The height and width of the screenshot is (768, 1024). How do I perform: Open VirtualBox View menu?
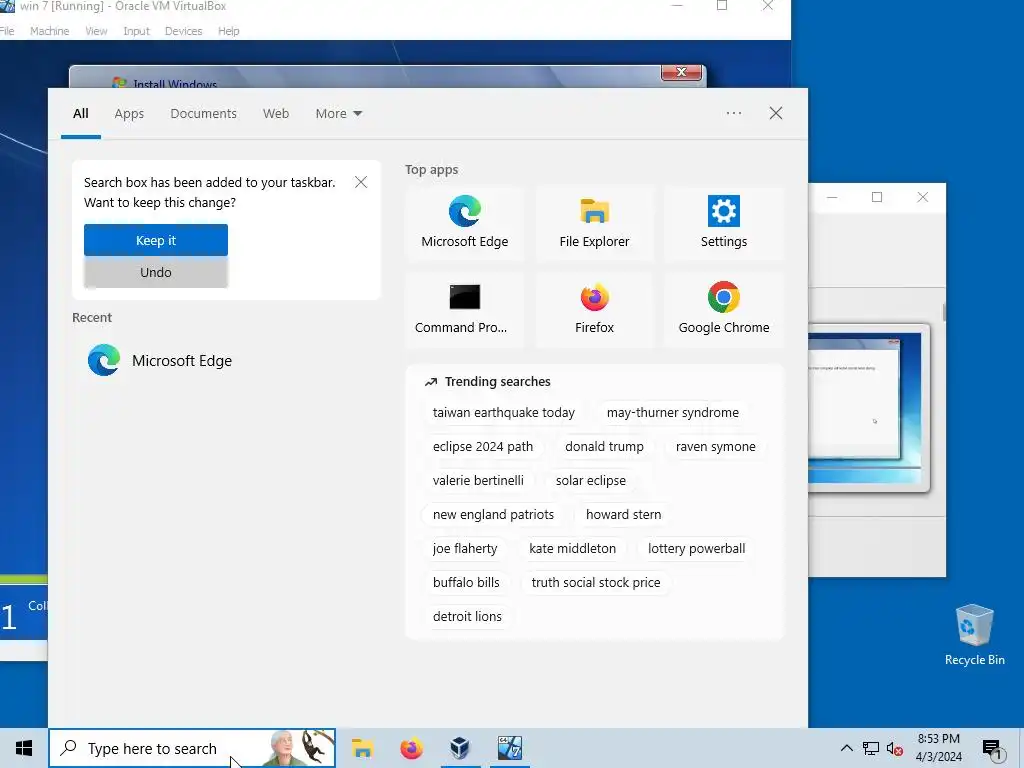point(96,31)
